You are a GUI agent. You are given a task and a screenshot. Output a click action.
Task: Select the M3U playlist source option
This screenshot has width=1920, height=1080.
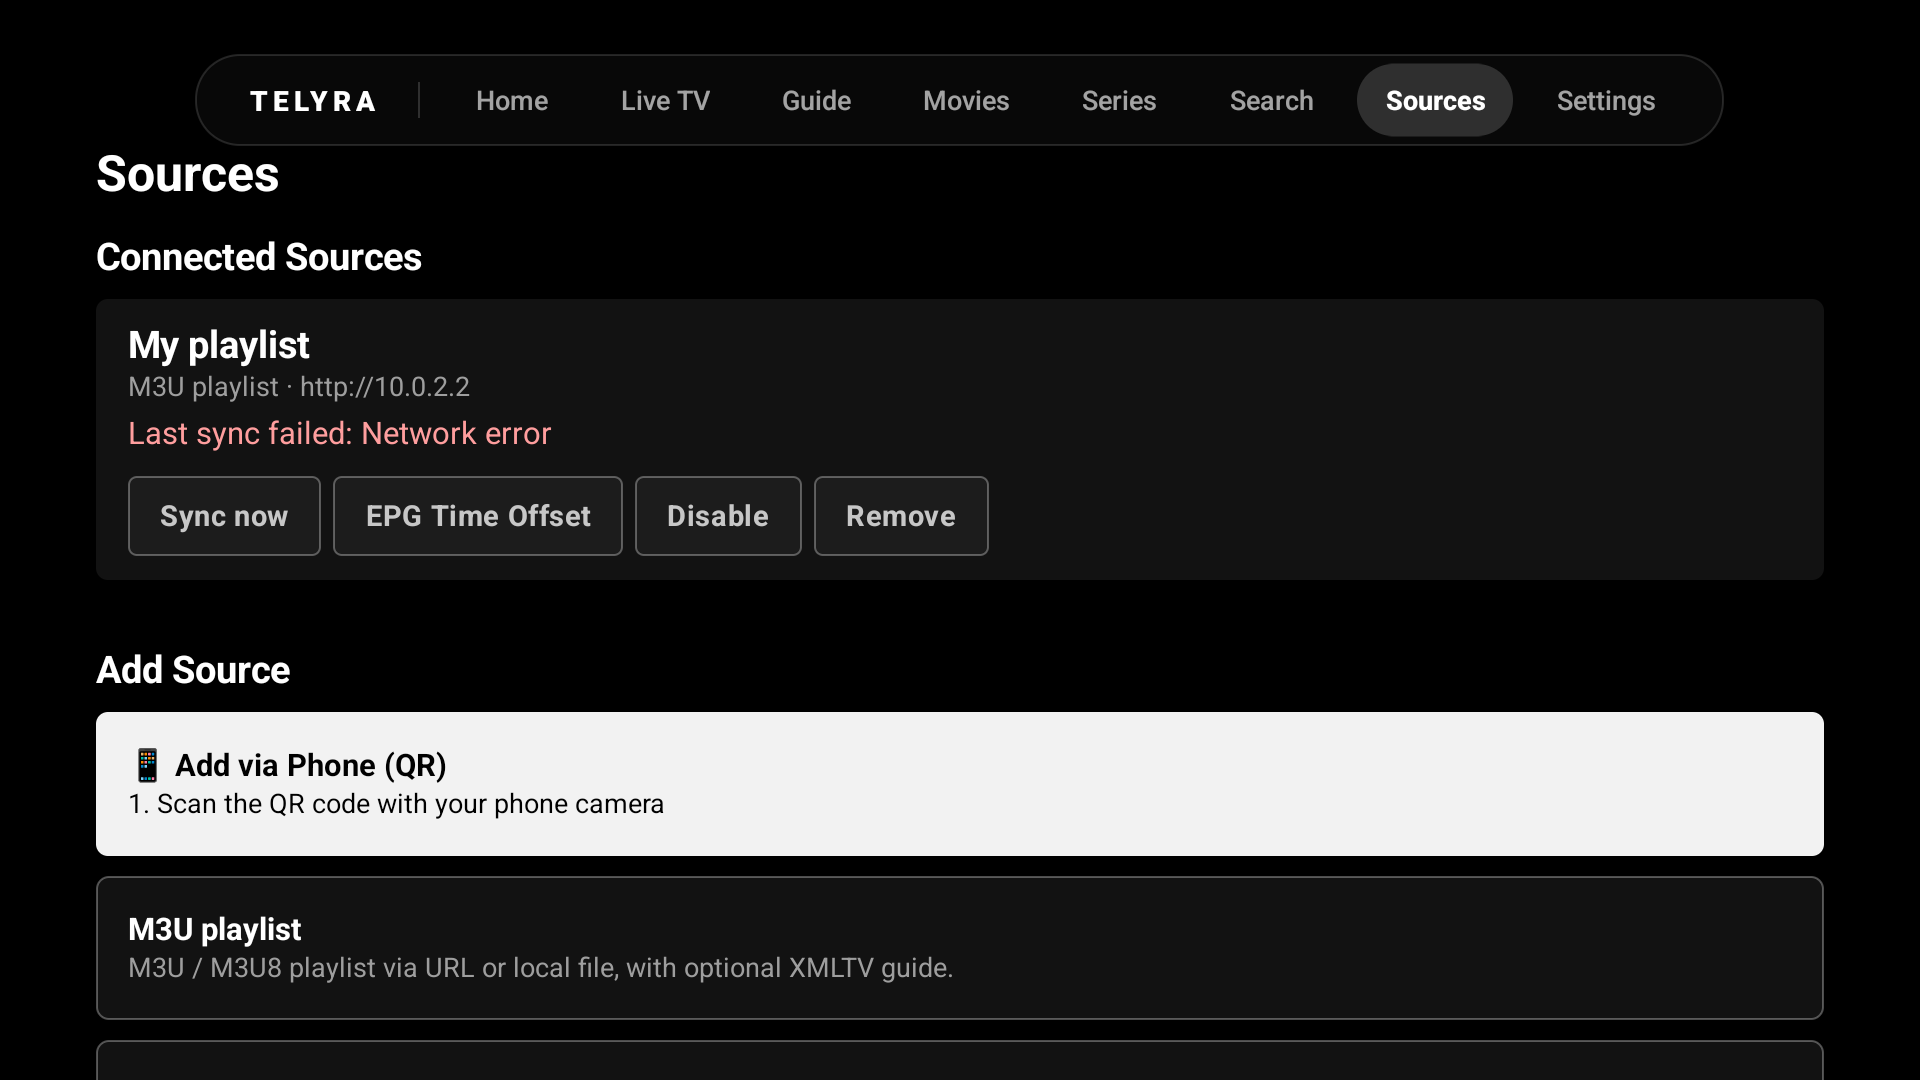coord(960,948)
